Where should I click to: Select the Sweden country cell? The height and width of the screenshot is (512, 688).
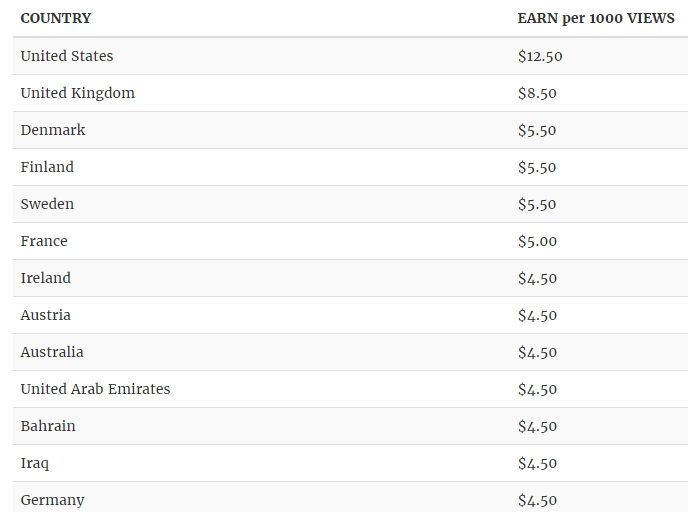point(47,204)
